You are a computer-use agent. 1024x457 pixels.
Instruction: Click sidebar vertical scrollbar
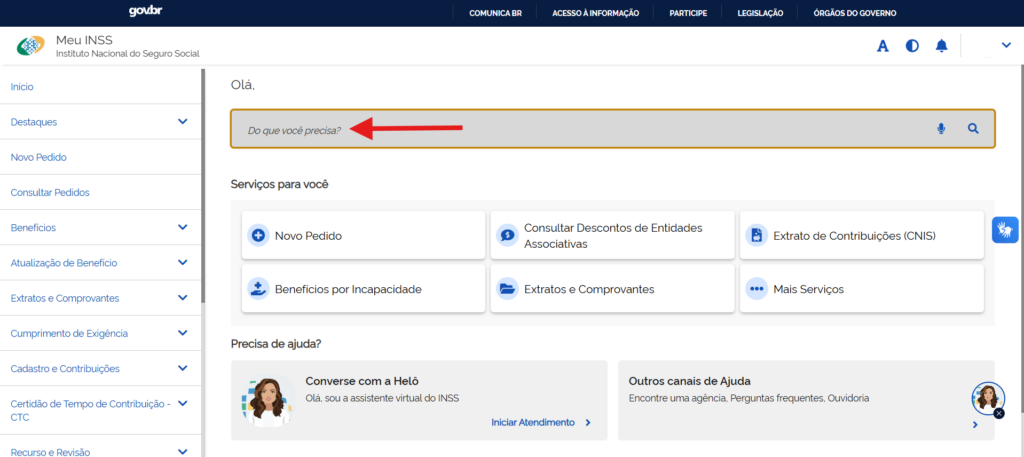click(x=203, y=186)
